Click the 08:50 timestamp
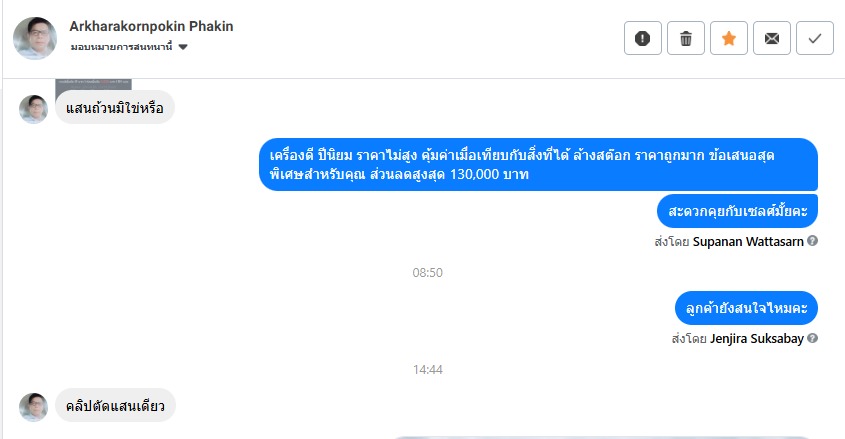 pos(428,272)
